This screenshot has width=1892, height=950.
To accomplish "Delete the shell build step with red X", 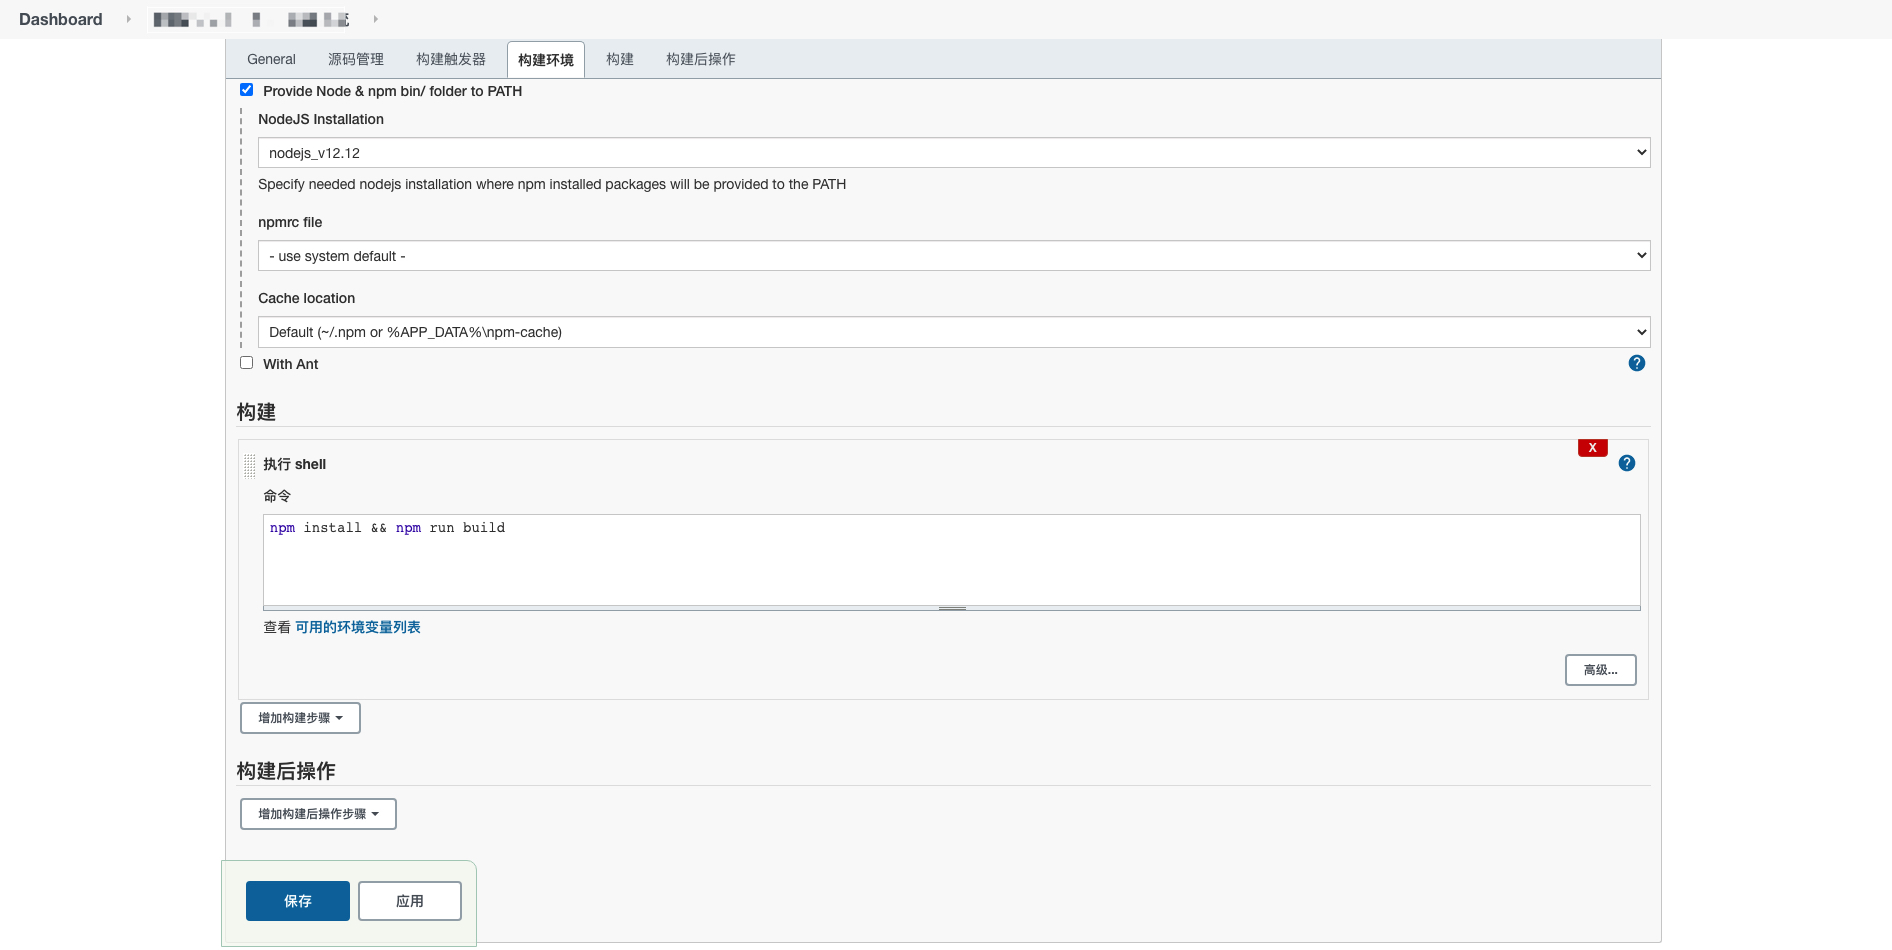I will click(x=1592, y=448).
